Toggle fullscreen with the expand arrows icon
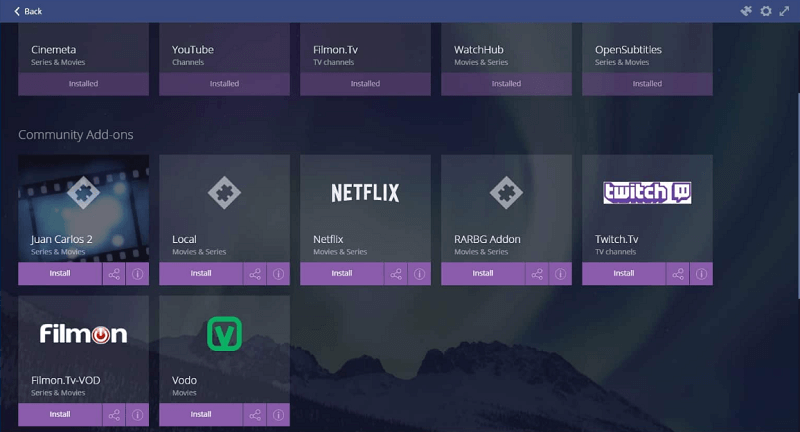Image resolution: width=800 pixels, height=432 pixels. (x=784, y=11)
